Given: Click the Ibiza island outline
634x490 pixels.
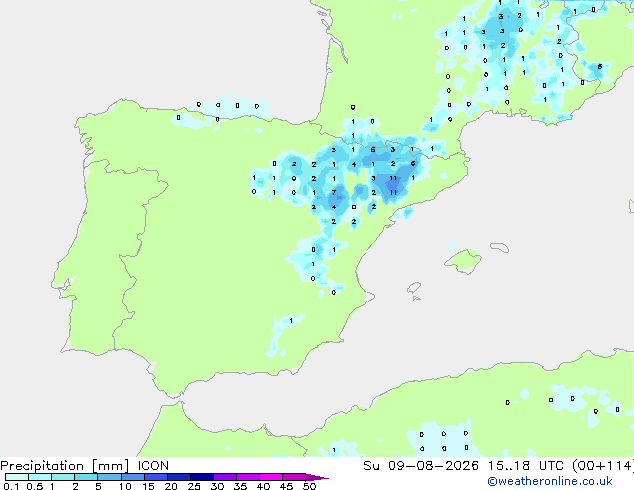Looking at the screenshot, I should (x=414, y=288).
